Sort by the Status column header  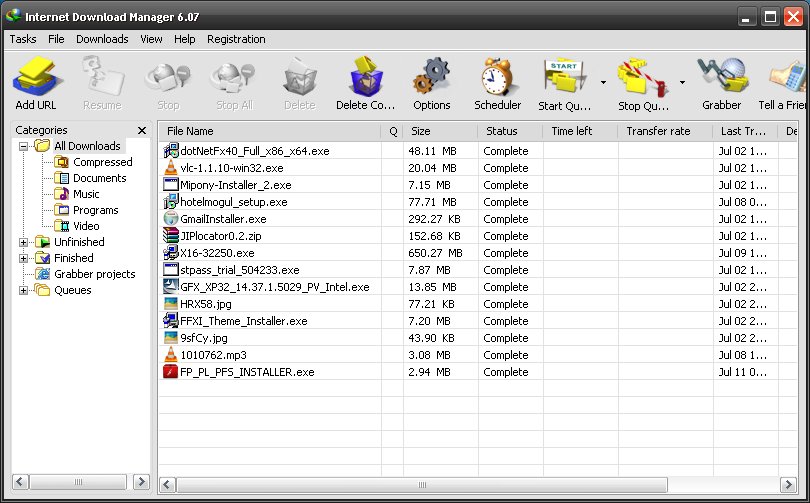(x=510, y=131)
